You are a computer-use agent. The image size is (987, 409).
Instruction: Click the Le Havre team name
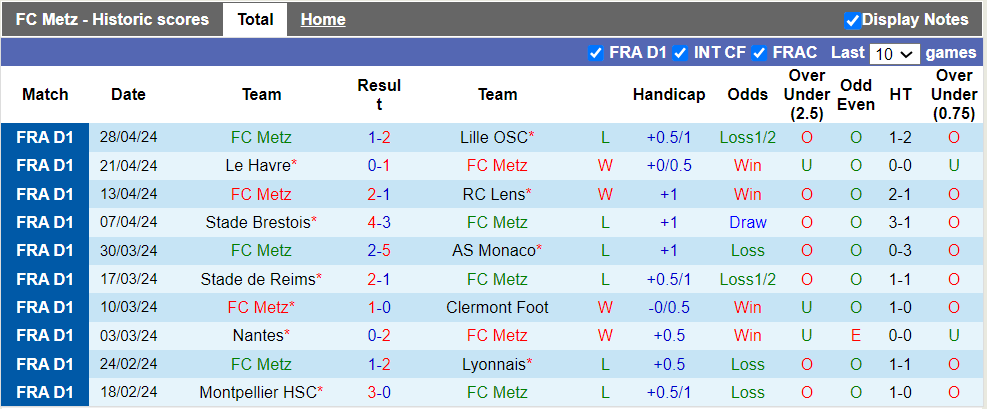pyautogui.click(x=258, y=166)
